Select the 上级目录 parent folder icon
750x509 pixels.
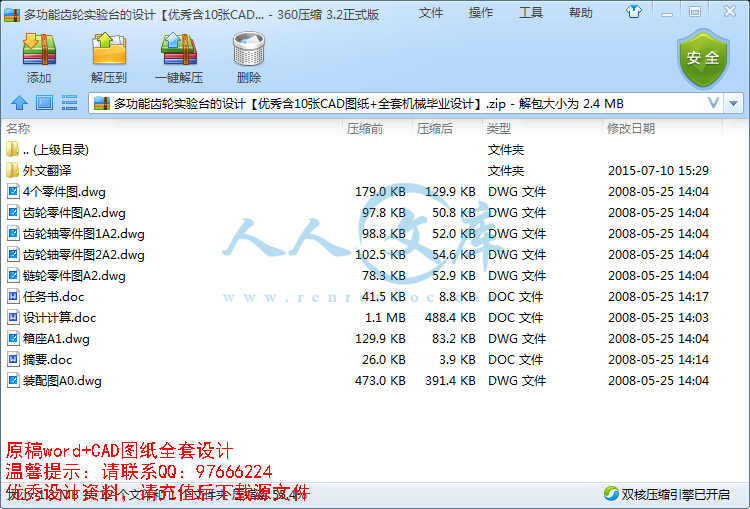12,149
